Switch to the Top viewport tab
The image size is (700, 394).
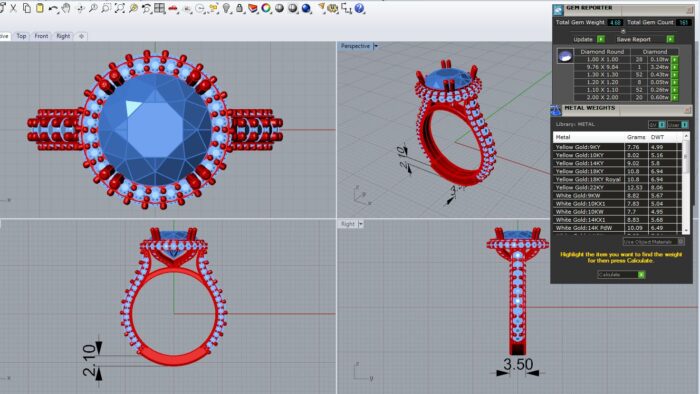(21, 36)
